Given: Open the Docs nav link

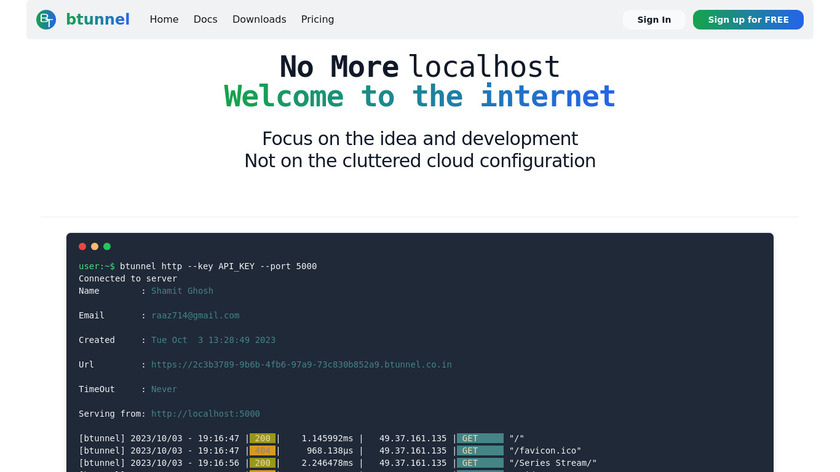Looking at the screenshot, I should 205,19.
